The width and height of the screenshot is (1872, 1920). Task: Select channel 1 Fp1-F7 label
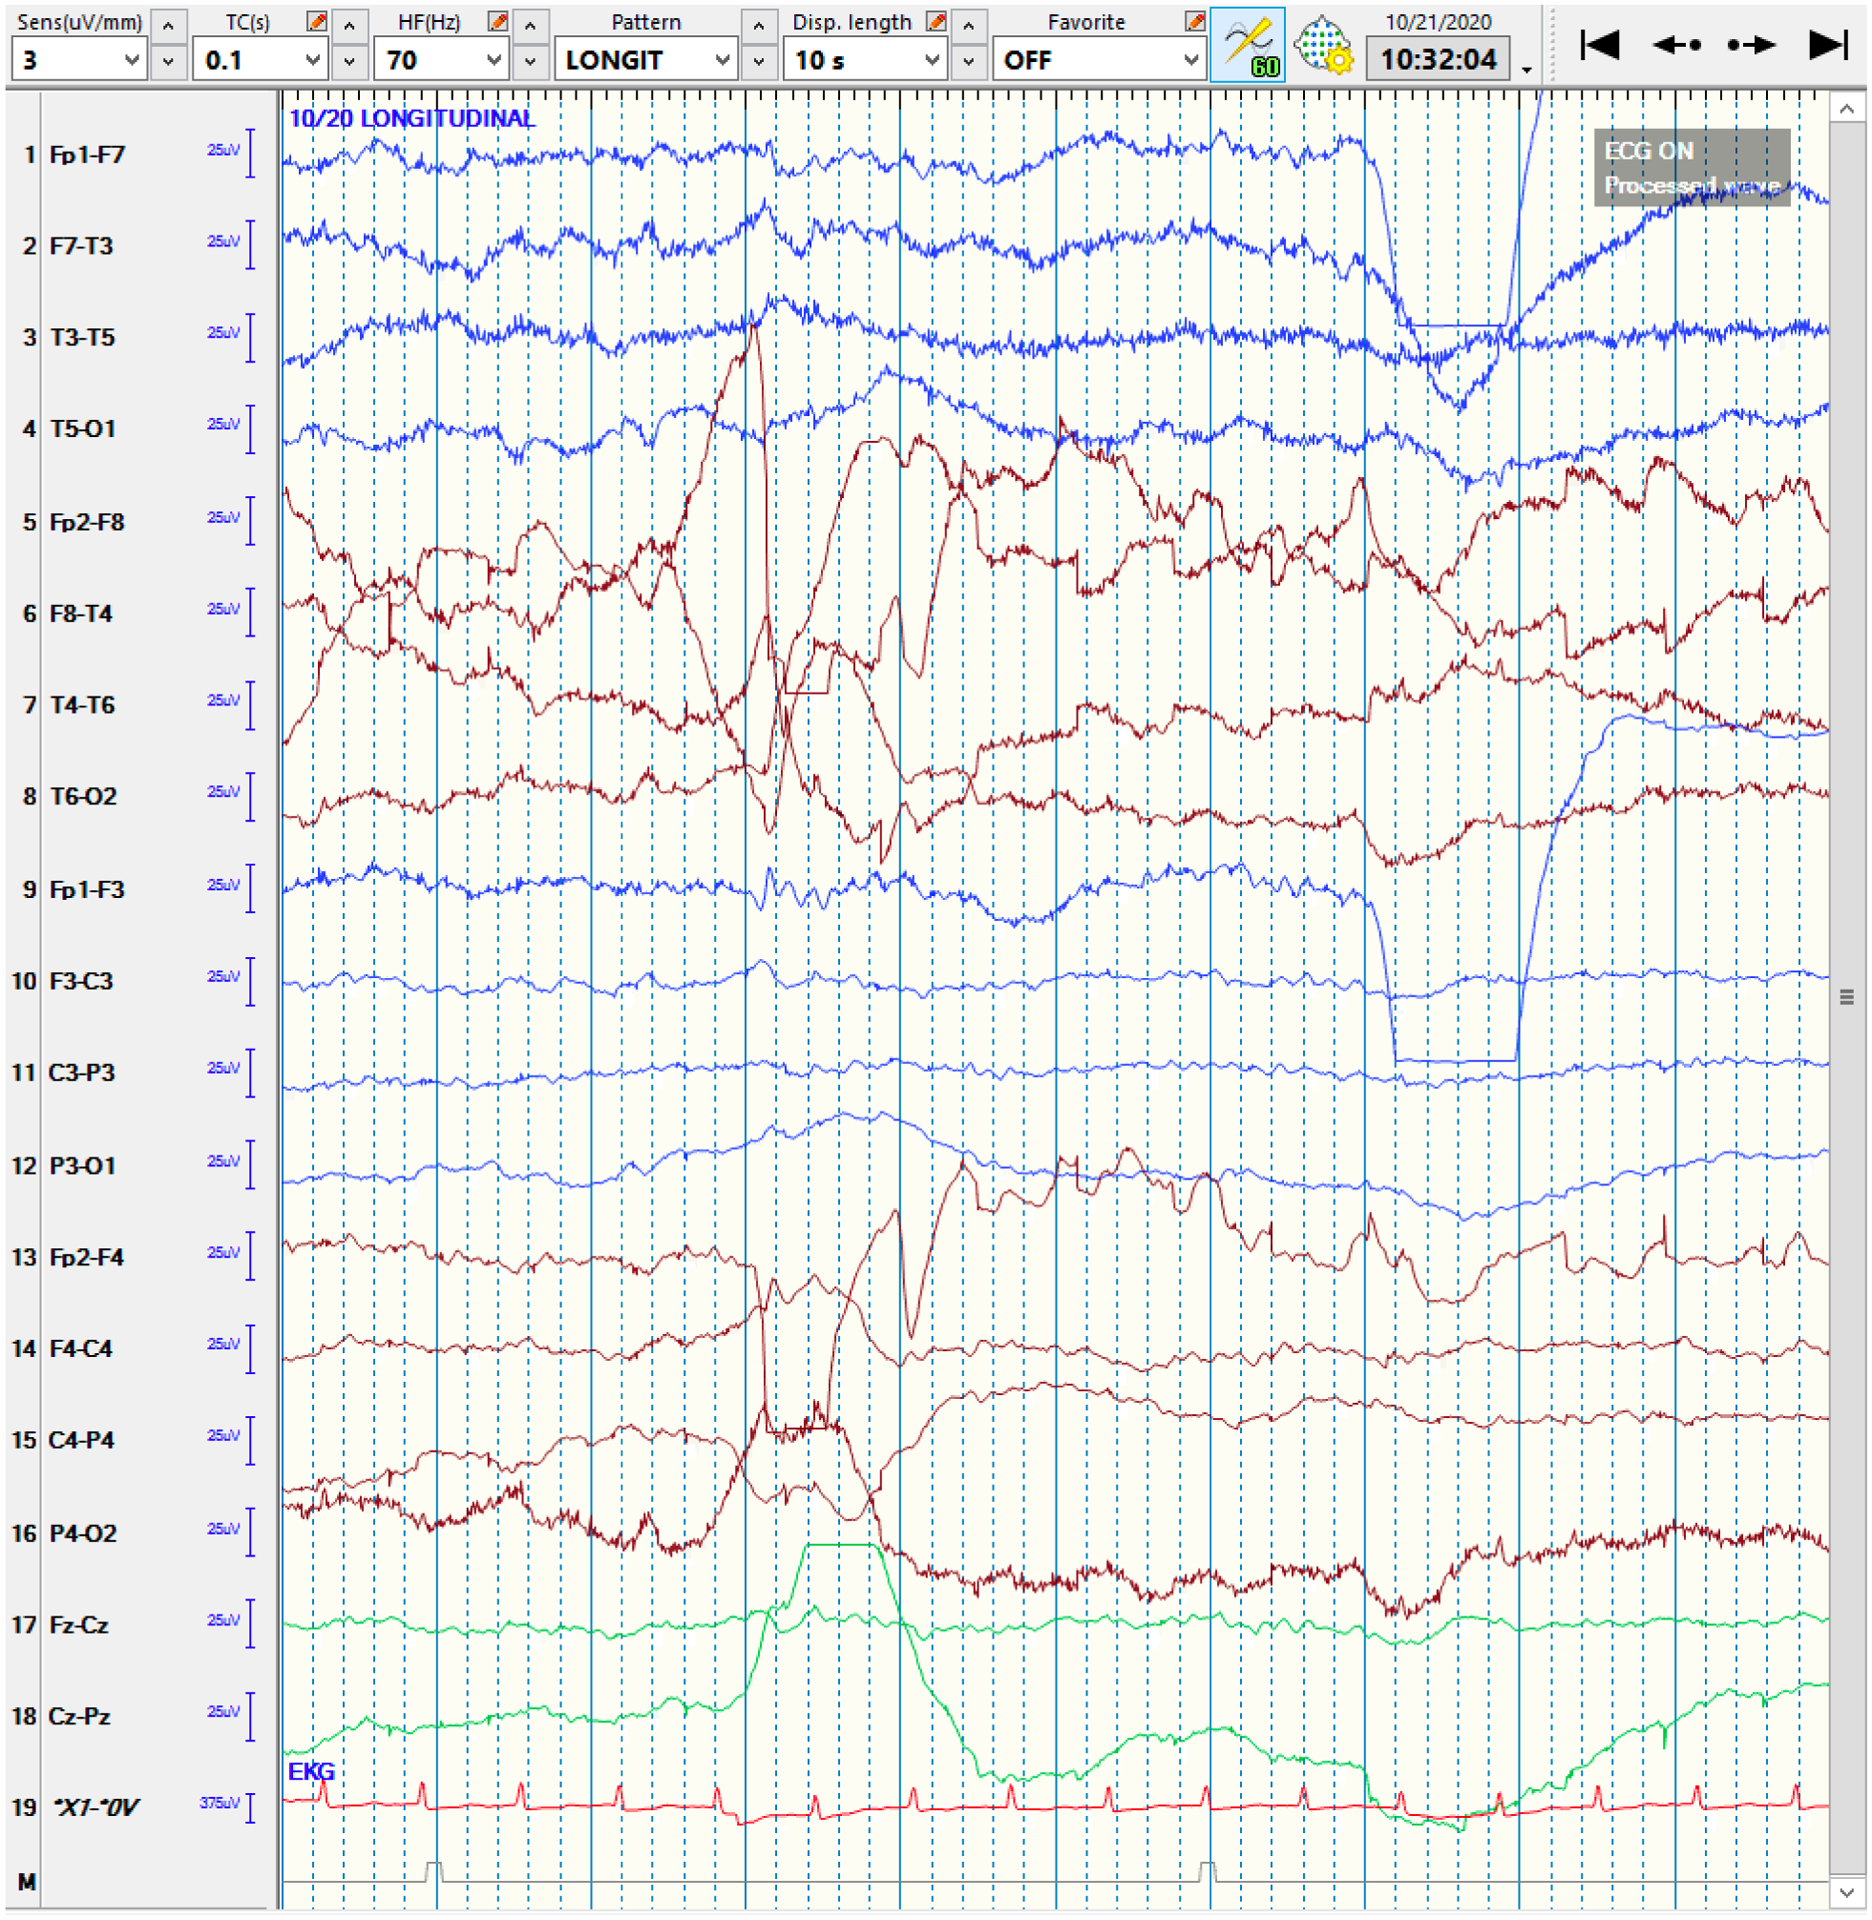tap(88, 154)
